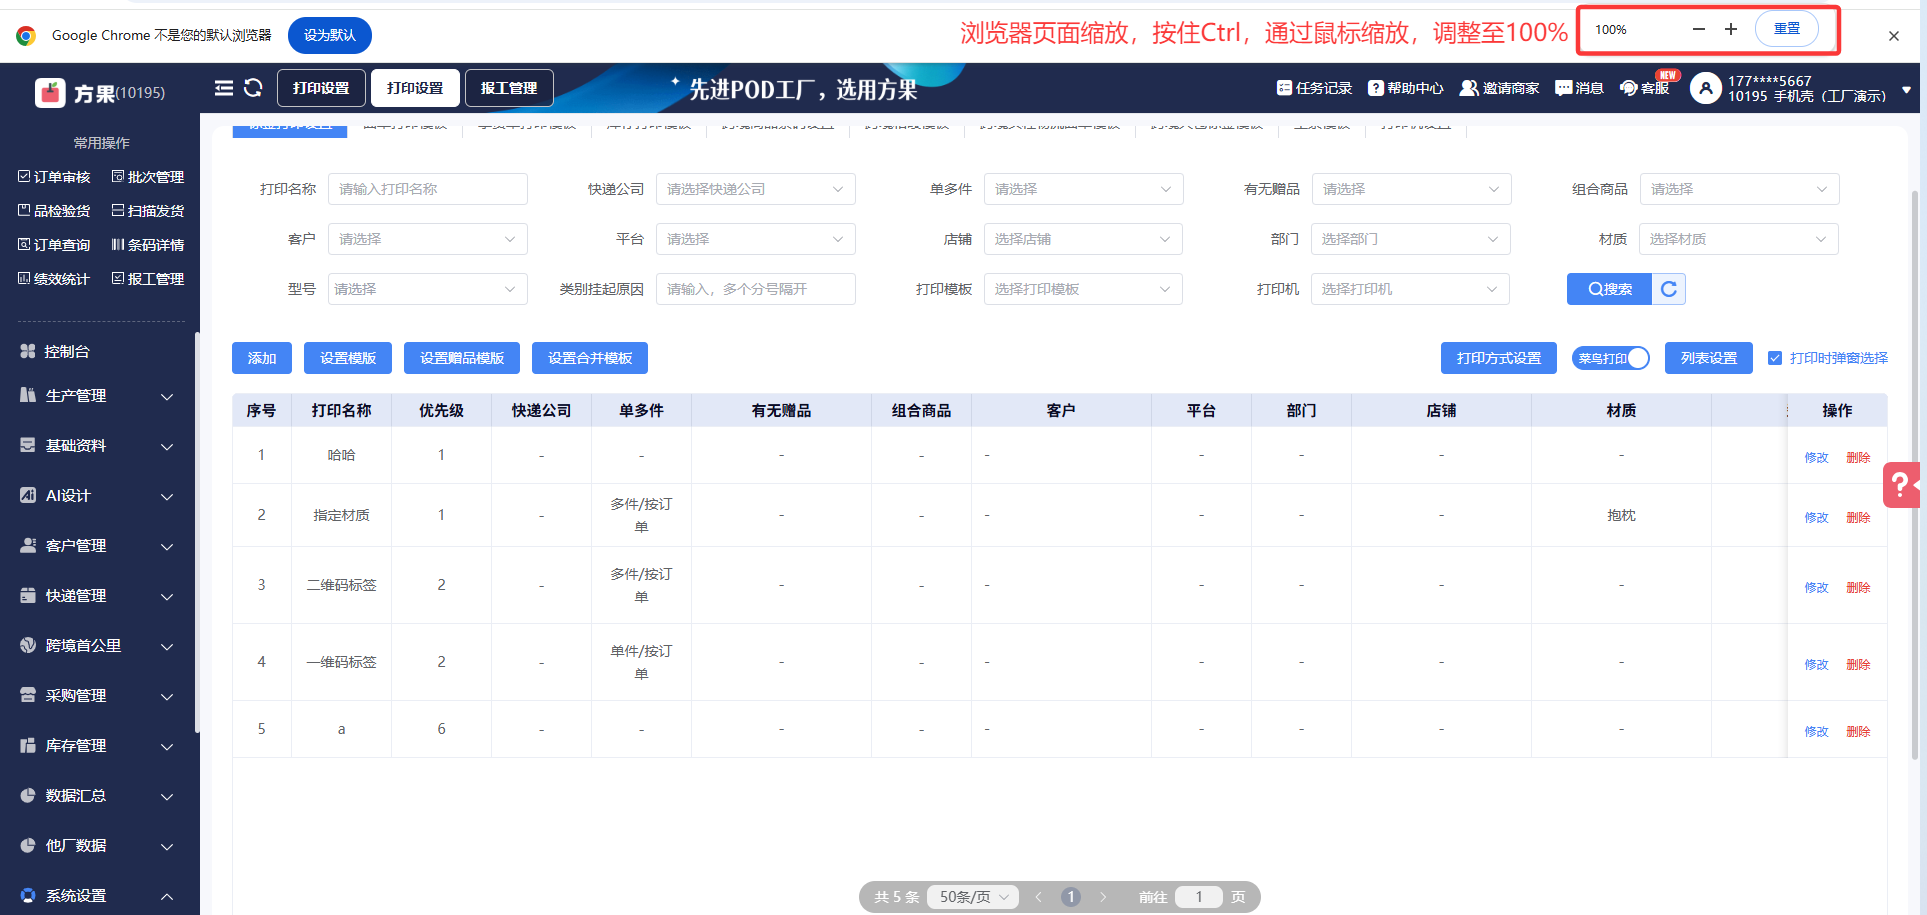
Task: Open 客服 customer service
Action: click(1645, 88)
